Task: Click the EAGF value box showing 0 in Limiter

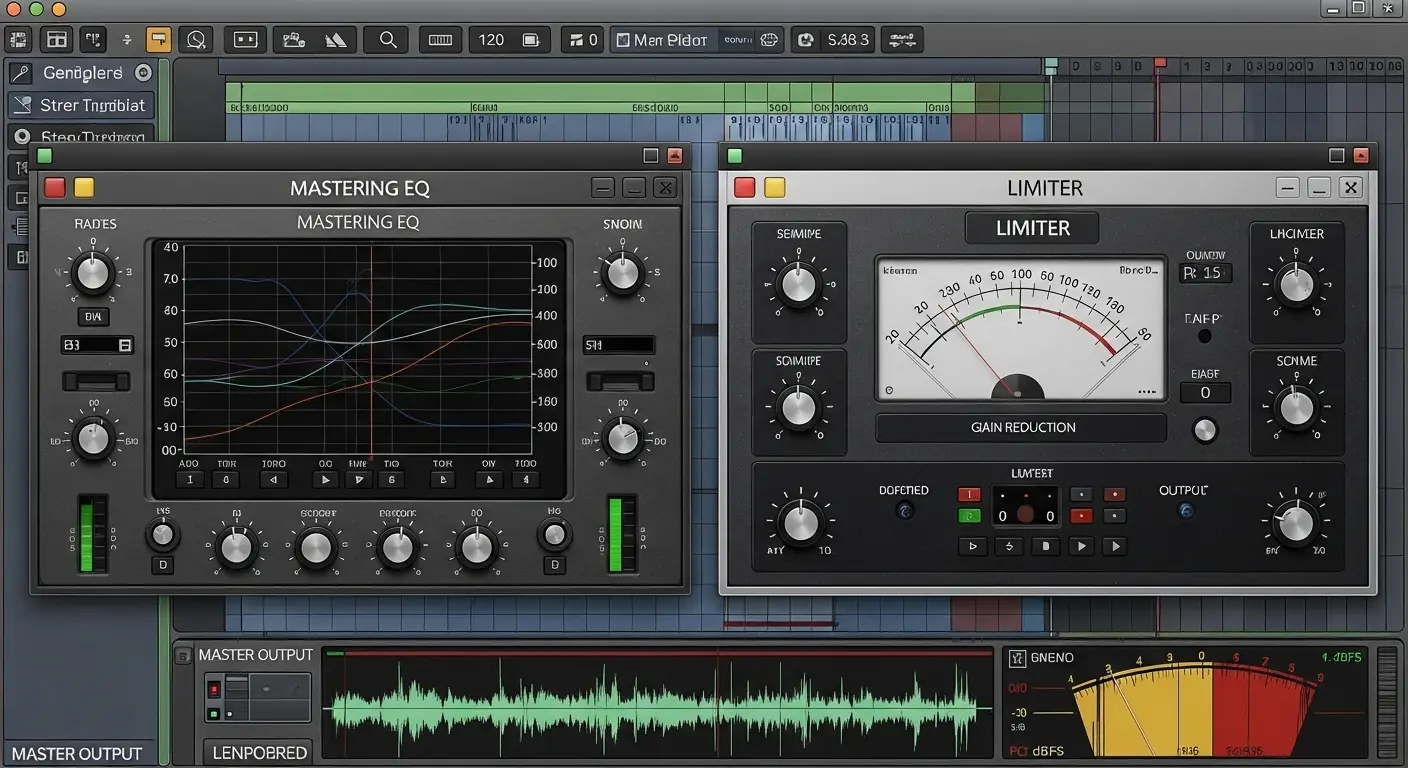Action: tap(1205, 393)
